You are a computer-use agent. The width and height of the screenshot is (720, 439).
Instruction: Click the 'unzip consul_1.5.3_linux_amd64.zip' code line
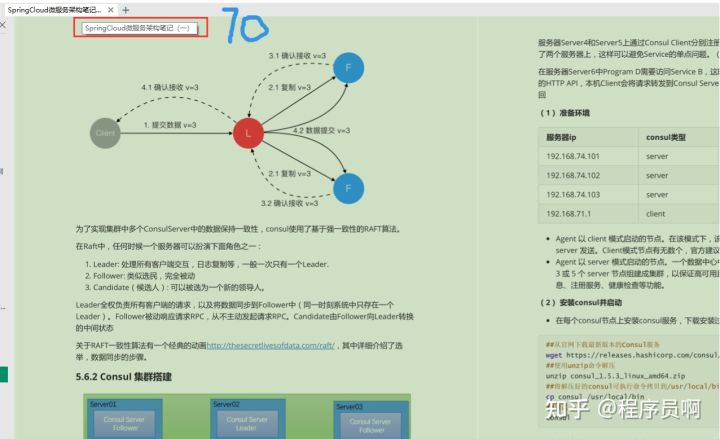(x=615, y=376)
